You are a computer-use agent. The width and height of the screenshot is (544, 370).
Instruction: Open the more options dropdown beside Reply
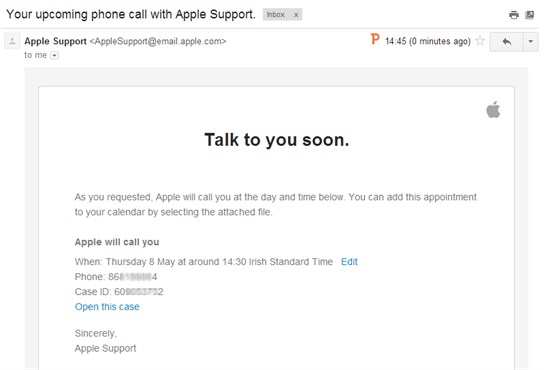click(530, 42)
